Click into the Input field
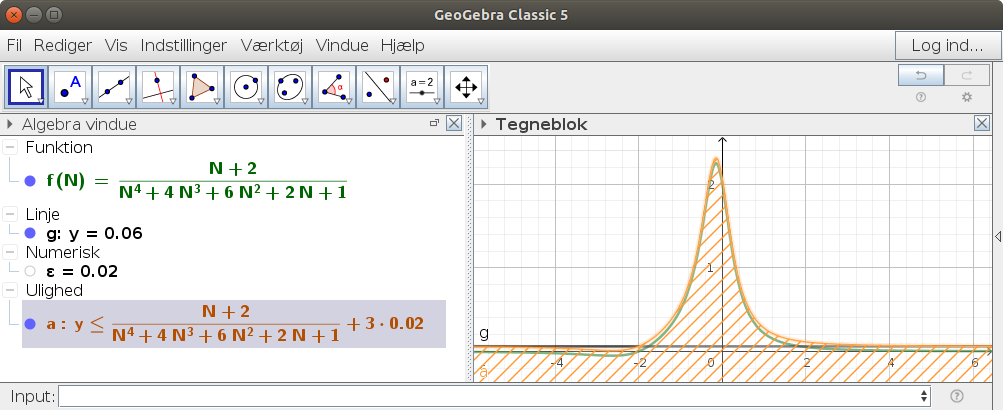The image size is (1003, 410). pos(489,396)
